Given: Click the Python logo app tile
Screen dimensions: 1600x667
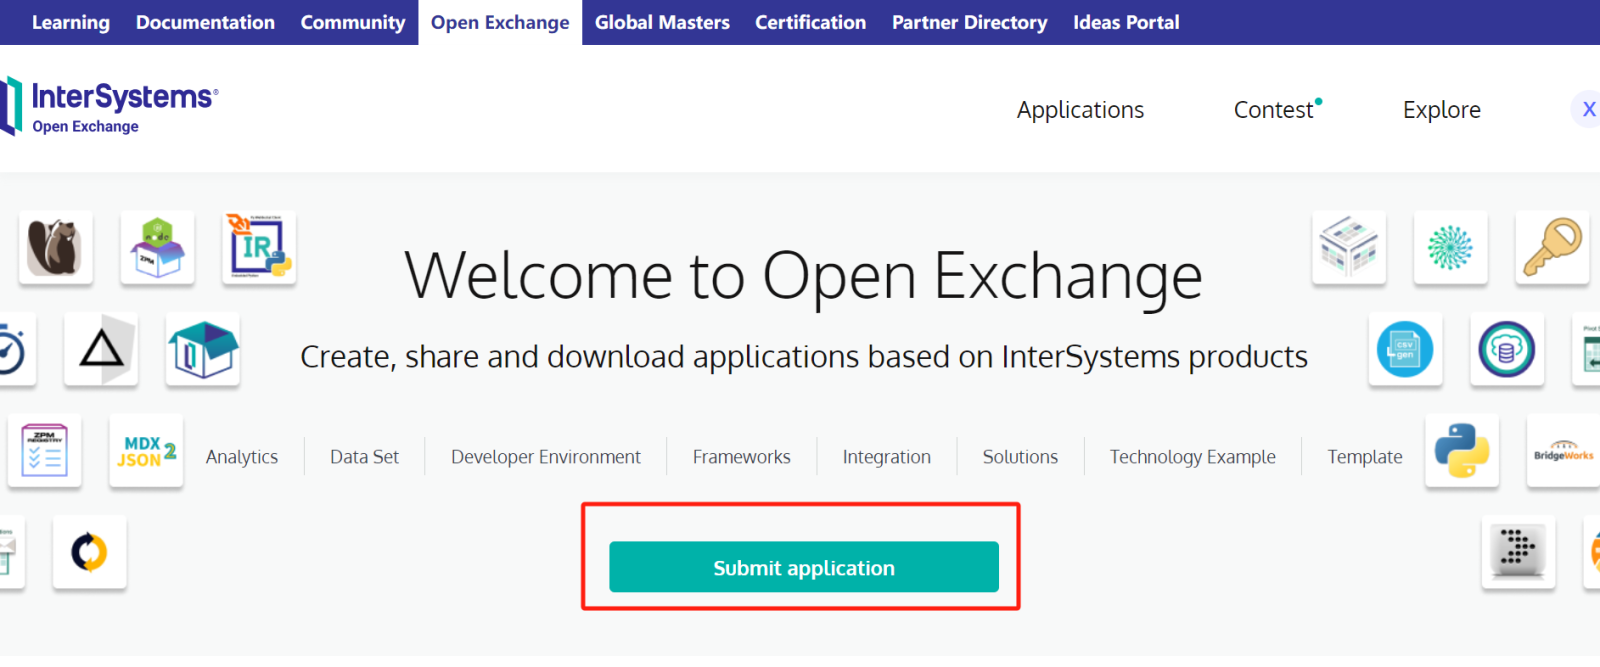Looking at the screenshot, I should [1461, 451].
